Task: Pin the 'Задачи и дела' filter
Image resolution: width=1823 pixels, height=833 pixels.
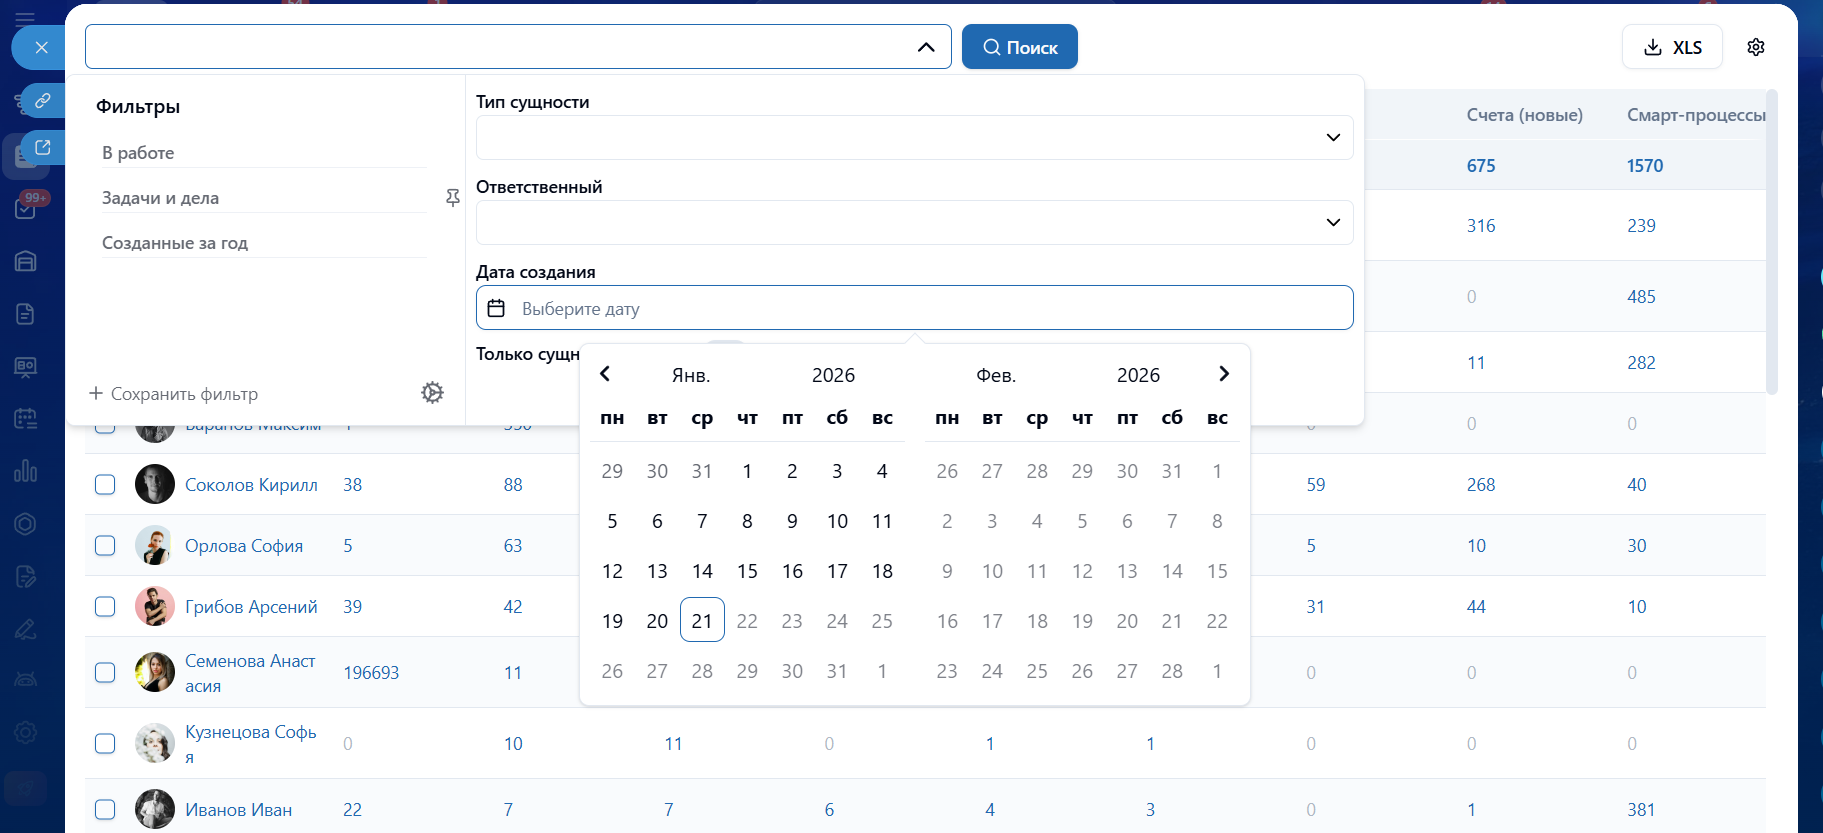Action: pyautogui.click(x=453, y=198)
